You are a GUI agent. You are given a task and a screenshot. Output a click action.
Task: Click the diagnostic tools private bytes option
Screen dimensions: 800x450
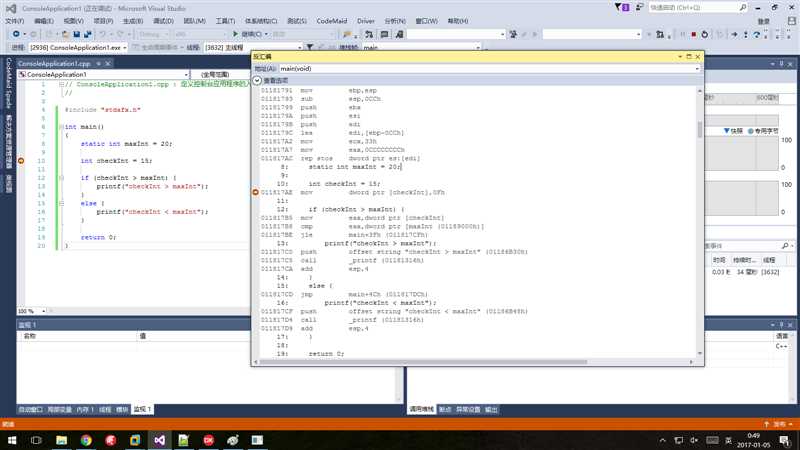point(763,131)
